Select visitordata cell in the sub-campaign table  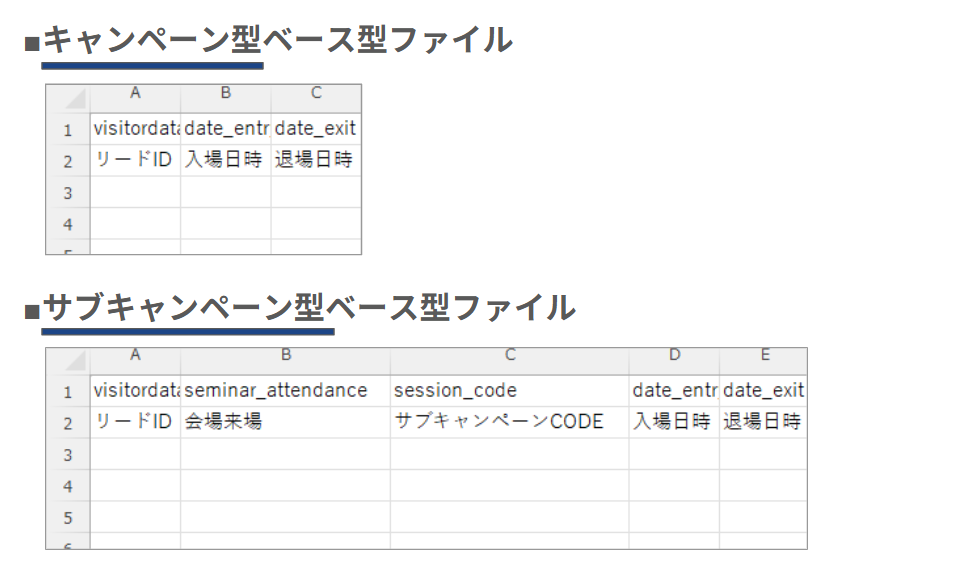[135, 390]
